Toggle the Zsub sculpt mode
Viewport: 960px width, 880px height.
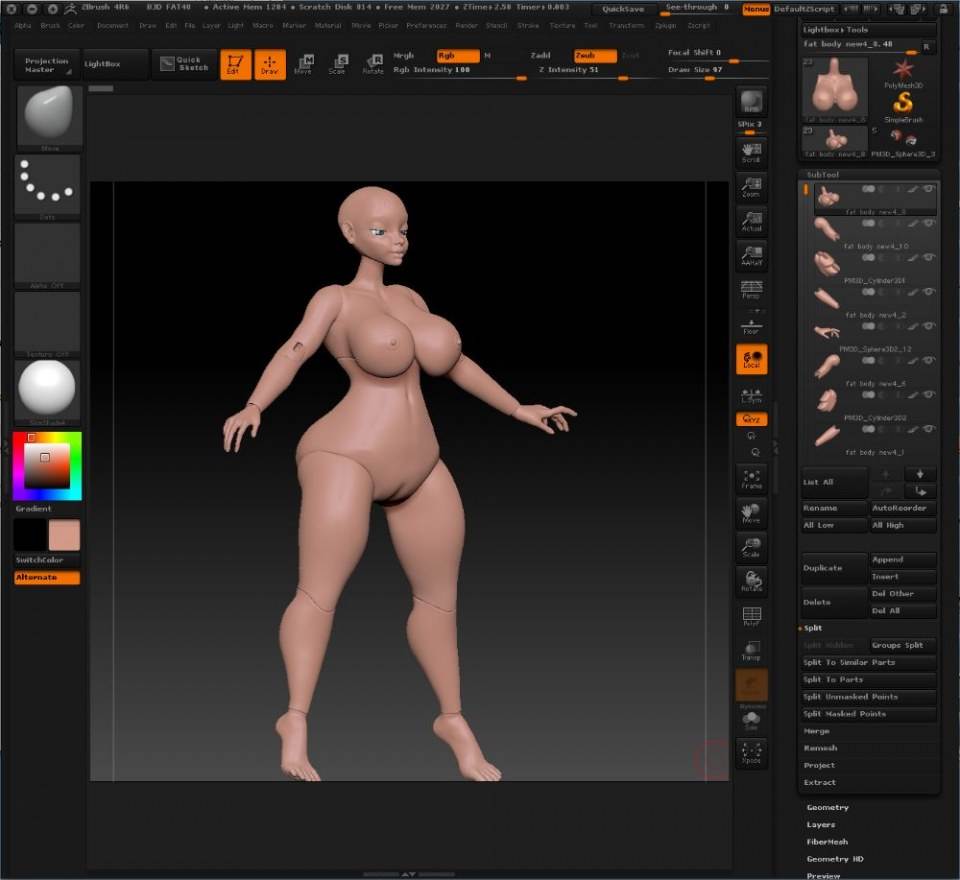[595, 56]
